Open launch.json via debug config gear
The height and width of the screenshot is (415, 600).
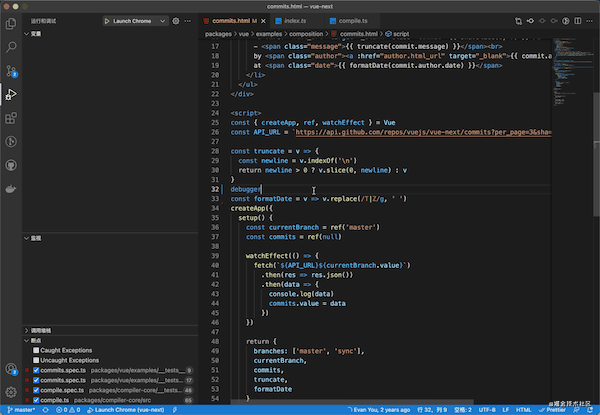click(x=176, y=21)
